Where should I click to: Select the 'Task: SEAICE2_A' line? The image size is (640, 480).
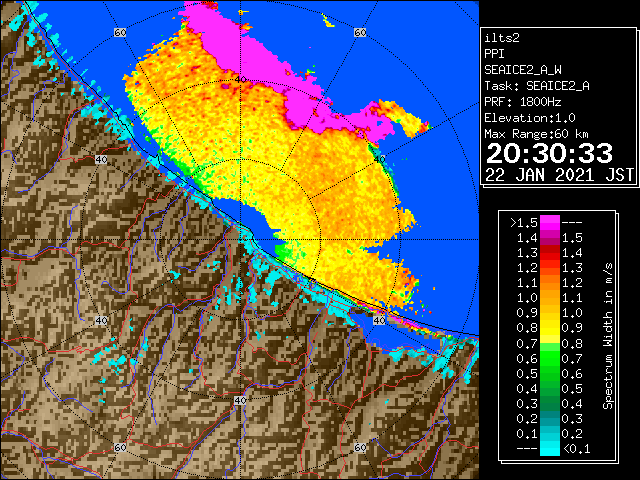pos(537,86)
